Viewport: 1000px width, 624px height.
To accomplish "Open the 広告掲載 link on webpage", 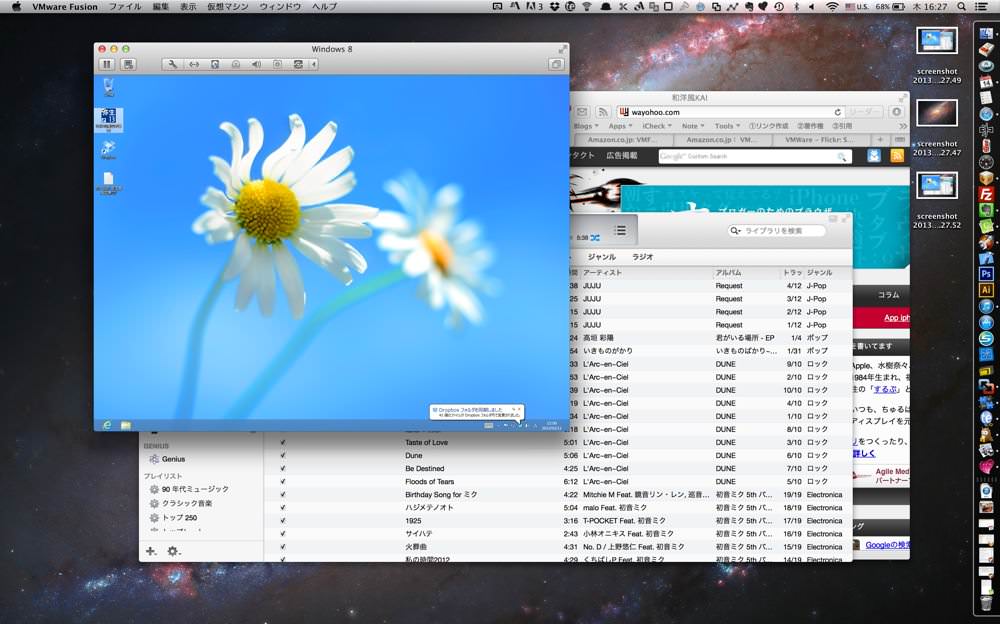I will 622,156.
